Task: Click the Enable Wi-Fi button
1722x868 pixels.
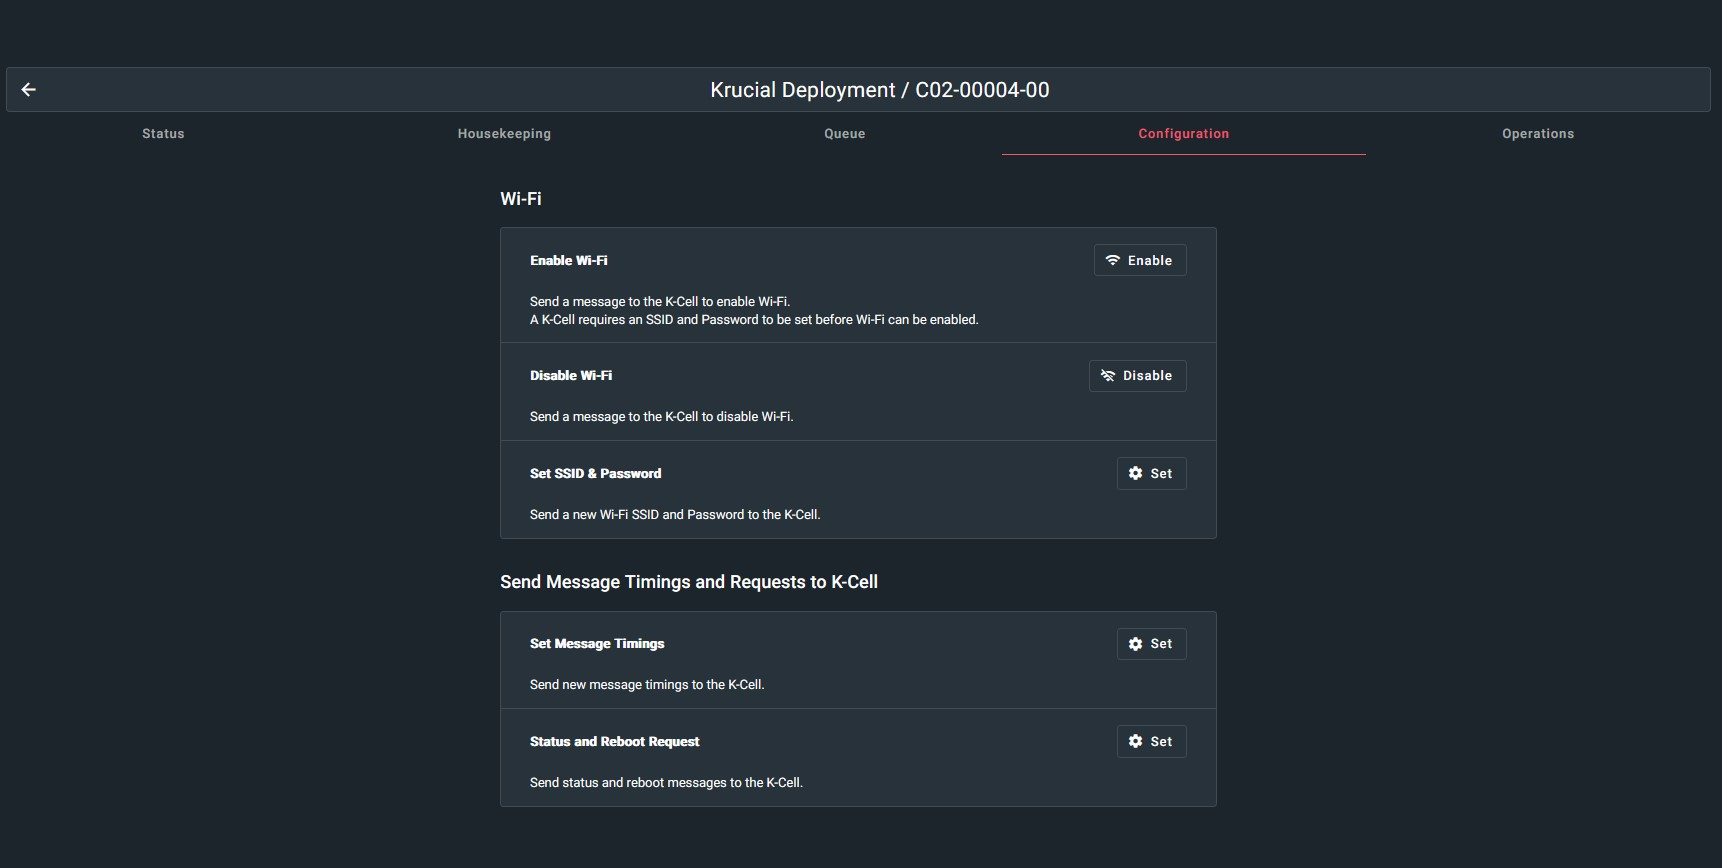Action: point(1140,260)
